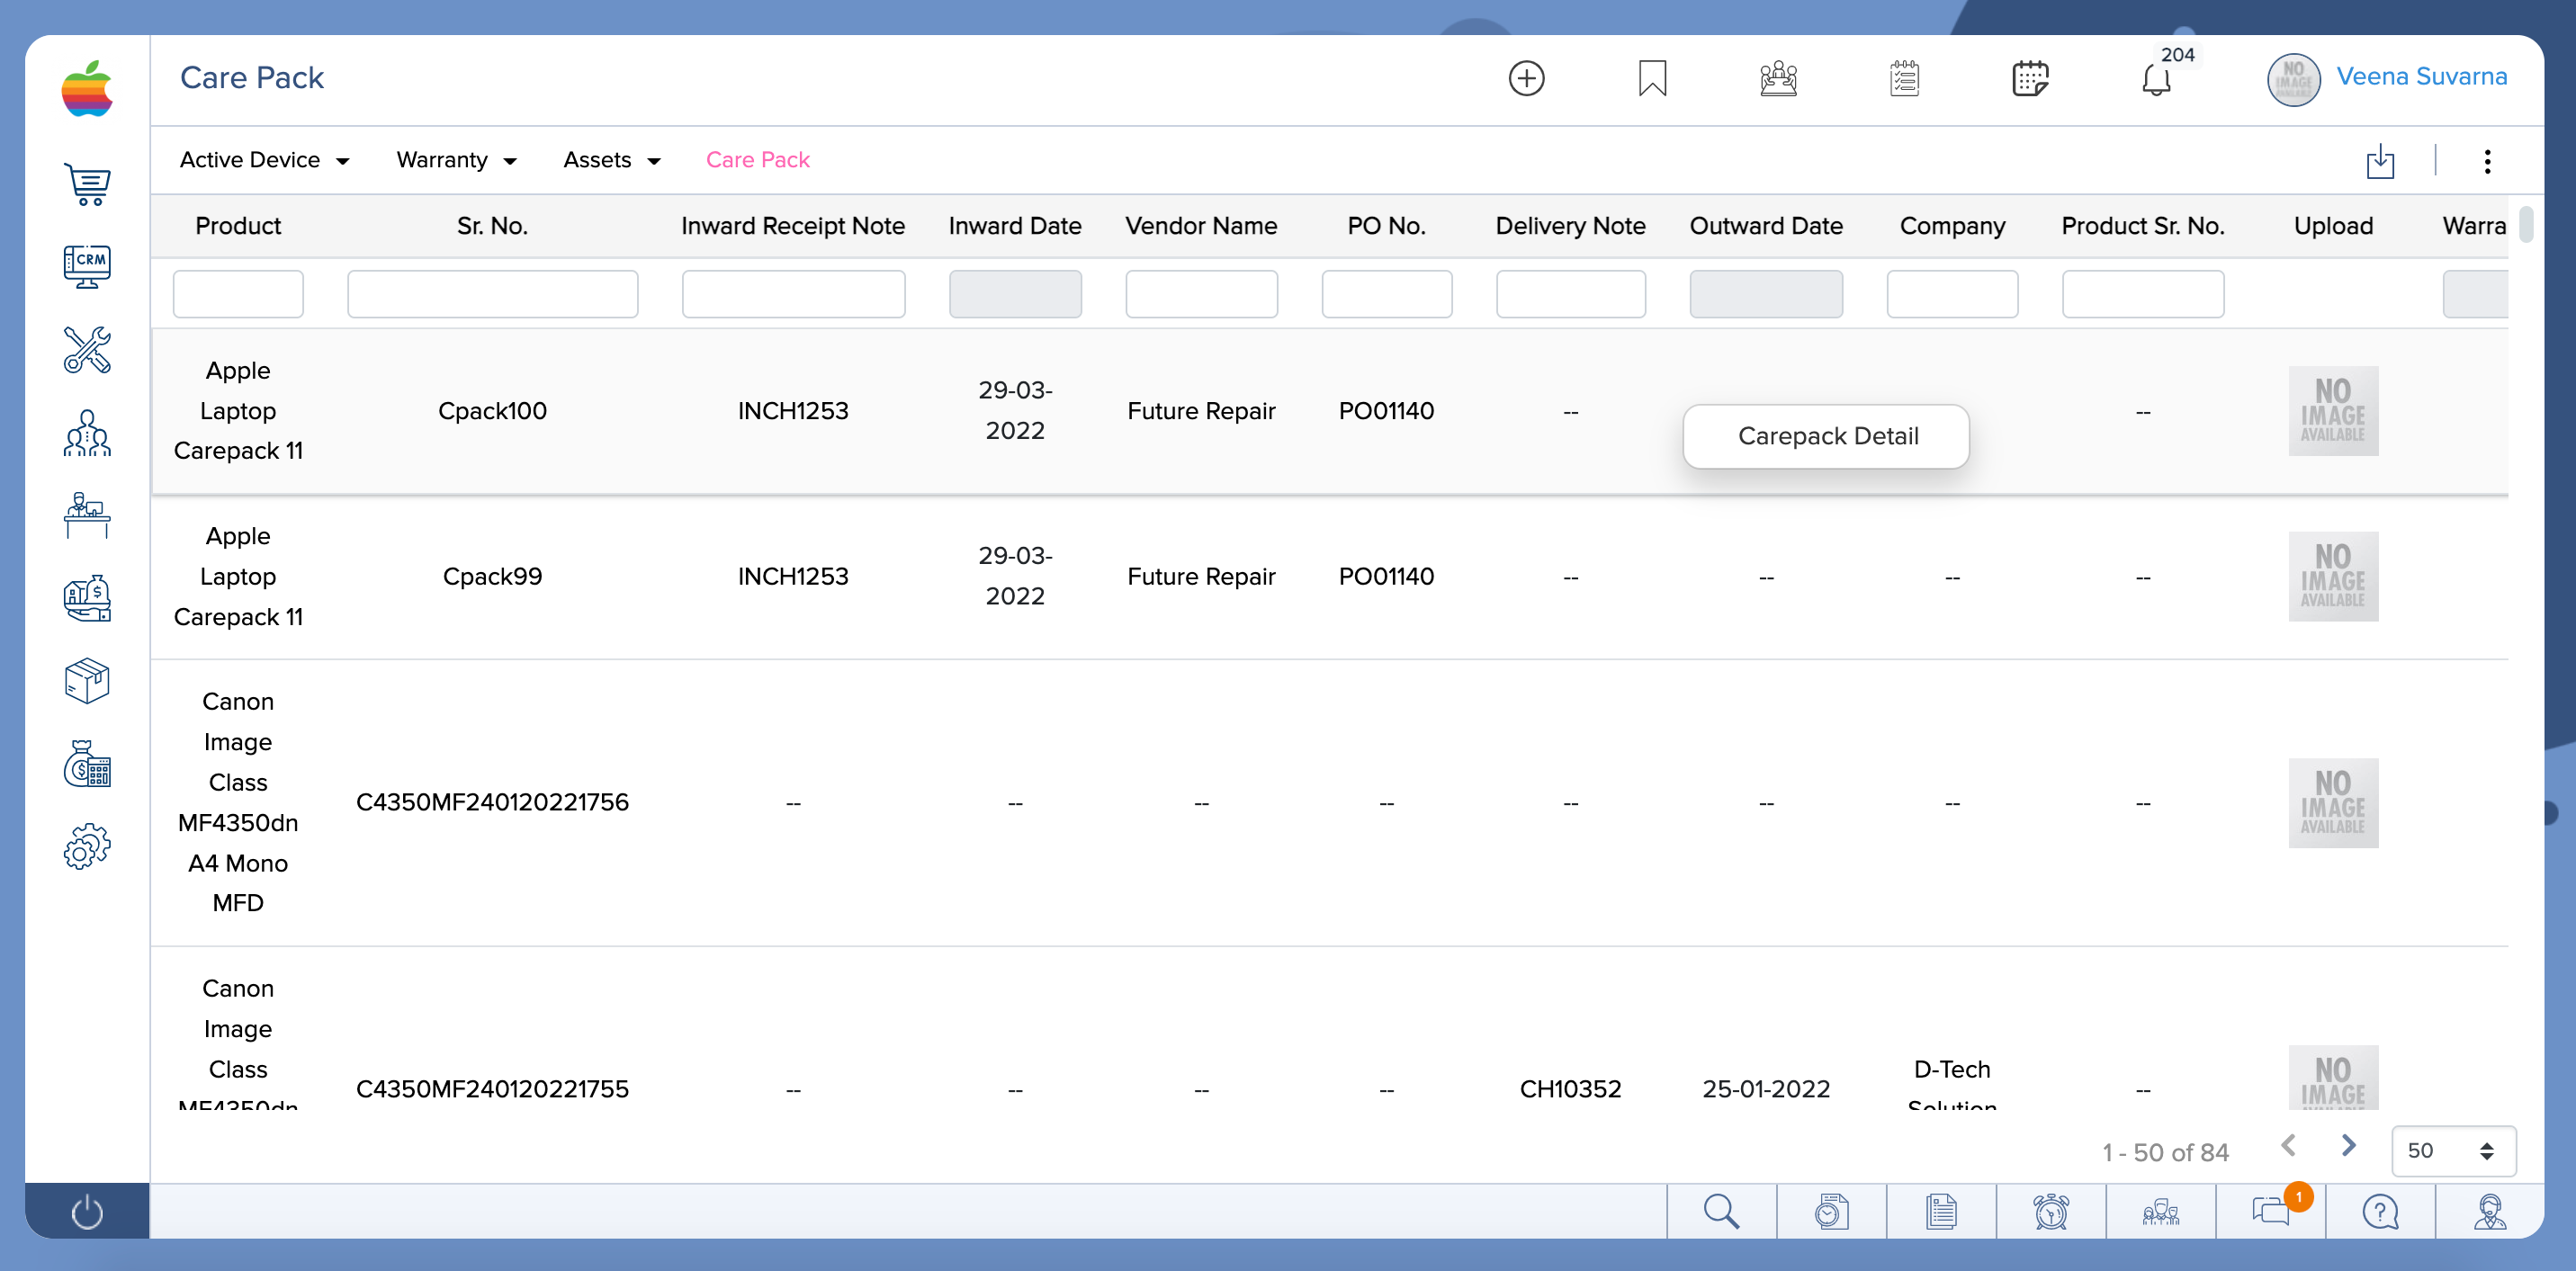
Task: Click Cpack99 serial number cell
Action: (492, 577)
